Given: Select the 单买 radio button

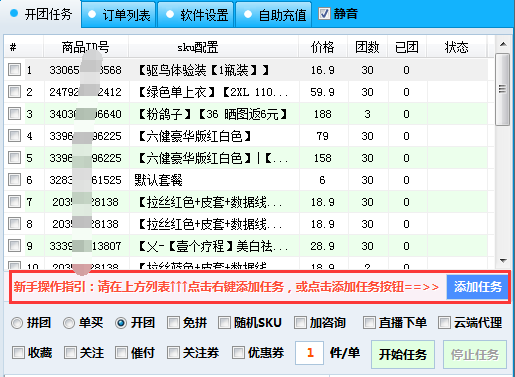Looking at the screenshot, I should coord(69,323).
